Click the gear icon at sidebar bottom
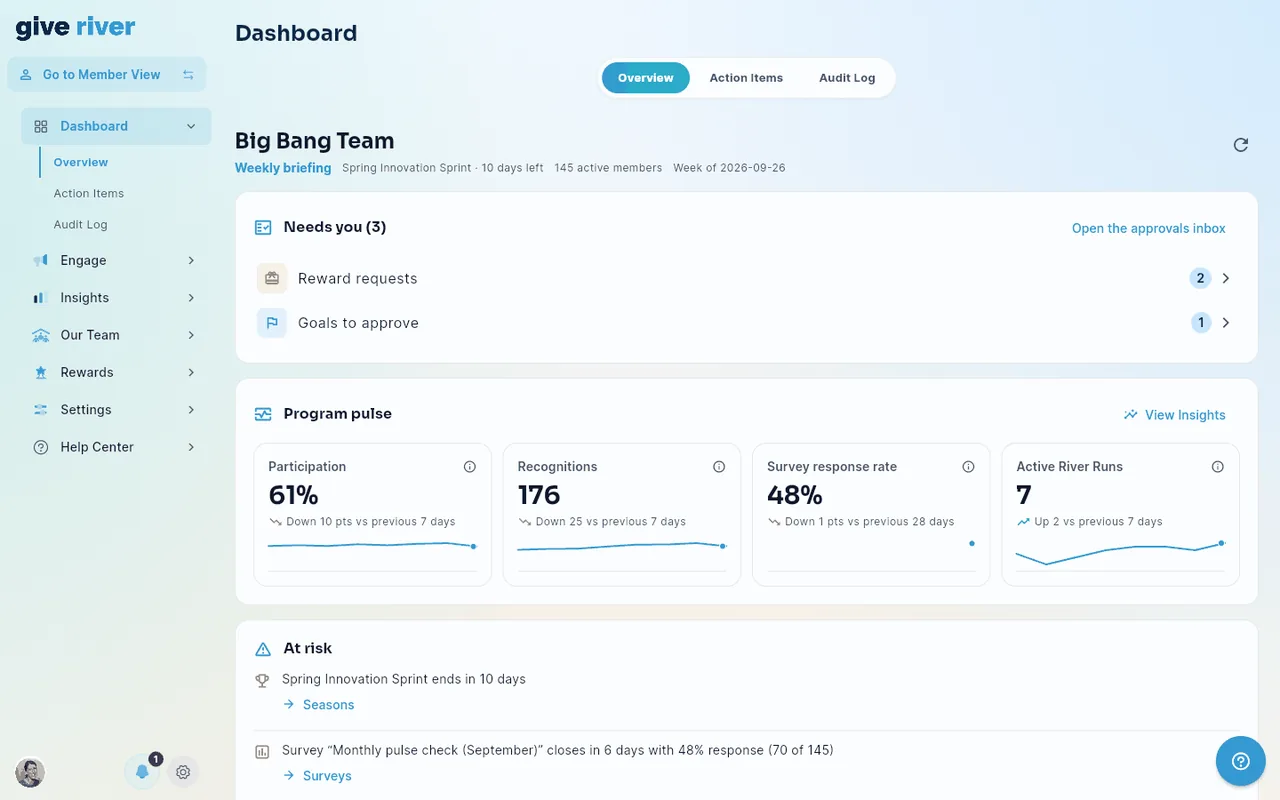This screenshot has height=800, width=1280. point(183,772)
